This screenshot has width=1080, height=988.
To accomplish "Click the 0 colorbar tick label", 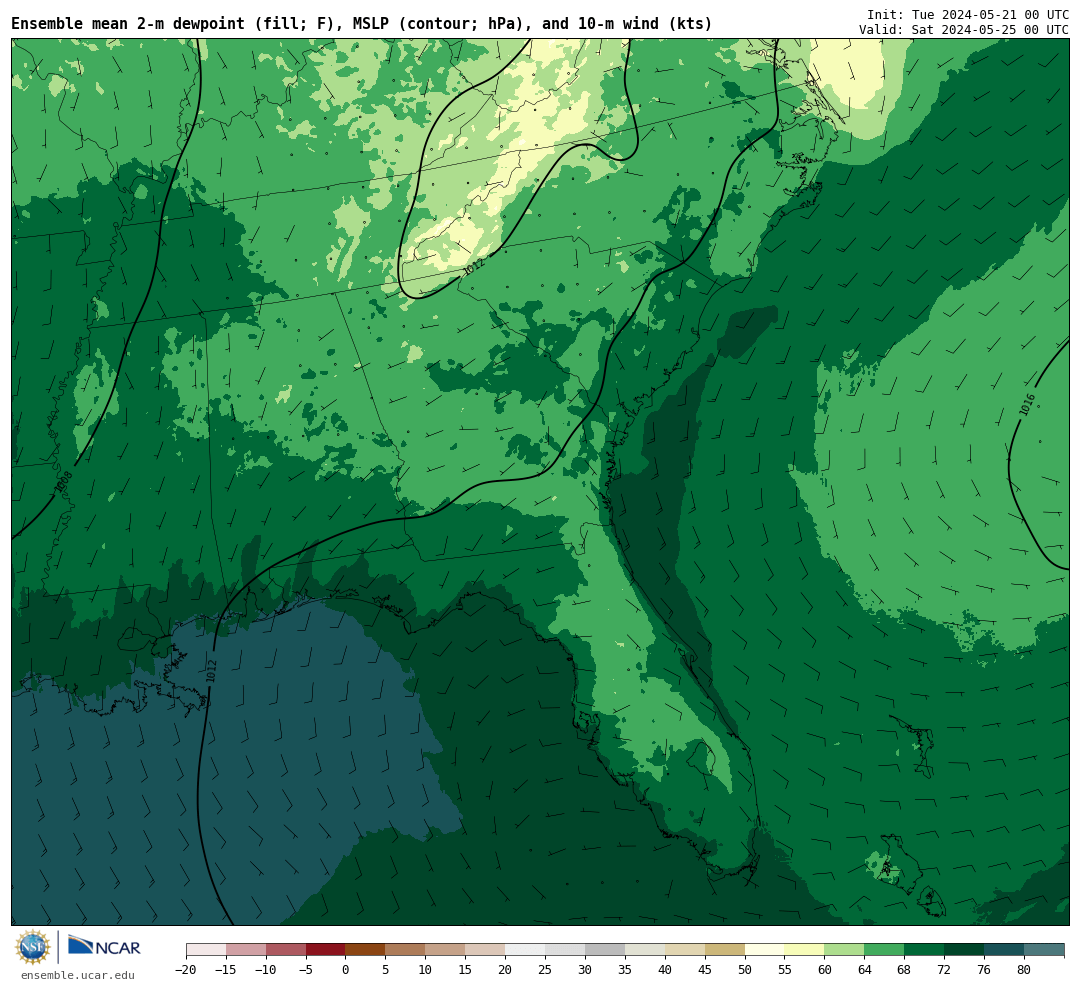I will [x=346, y=969].
